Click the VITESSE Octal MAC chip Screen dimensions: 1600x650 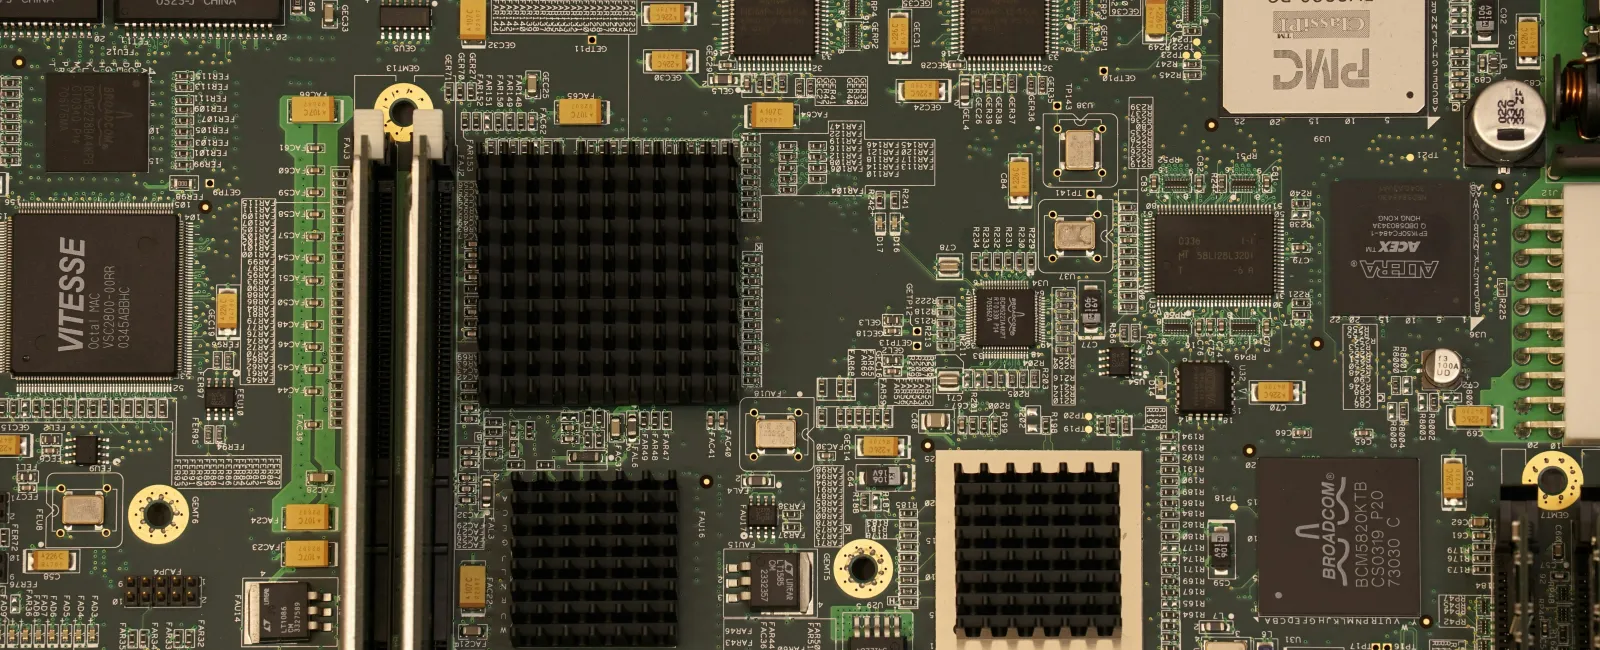pyautogui.click(x=95, y=294)
